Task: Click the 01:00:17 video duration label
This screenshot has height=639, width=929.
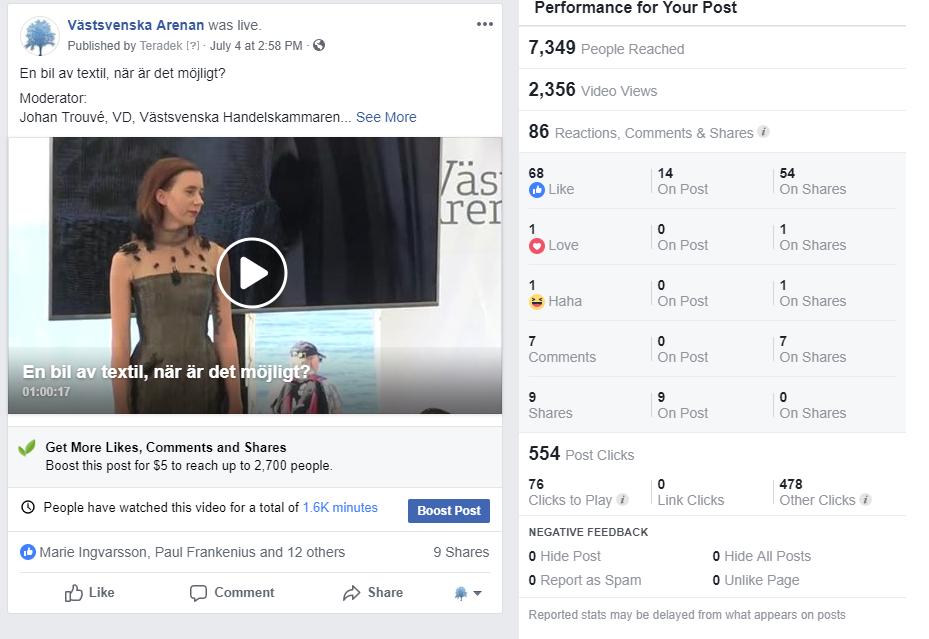Action: click(x=46, y=391)
